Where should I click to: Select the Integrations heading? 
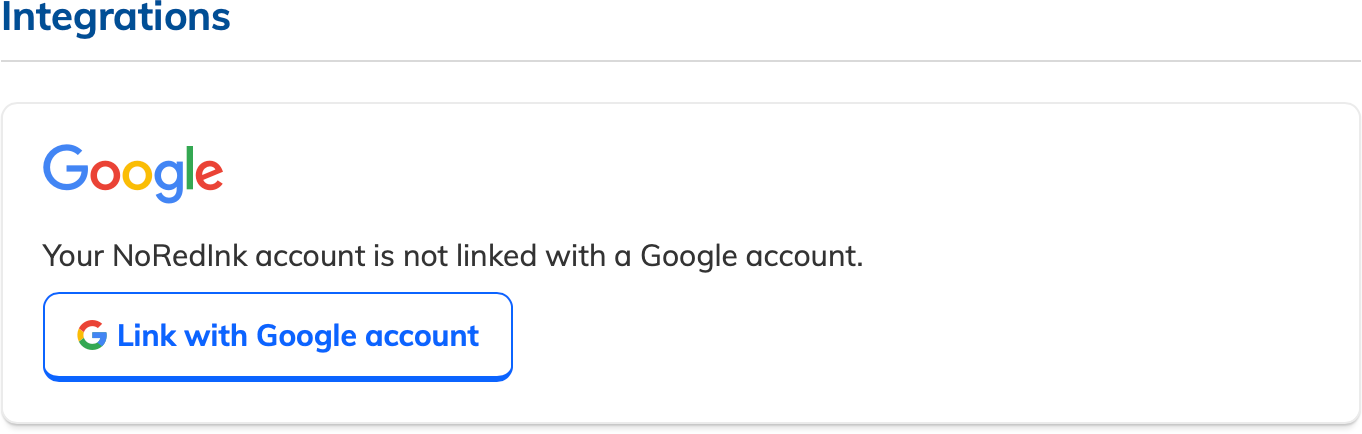click(116, 17)
